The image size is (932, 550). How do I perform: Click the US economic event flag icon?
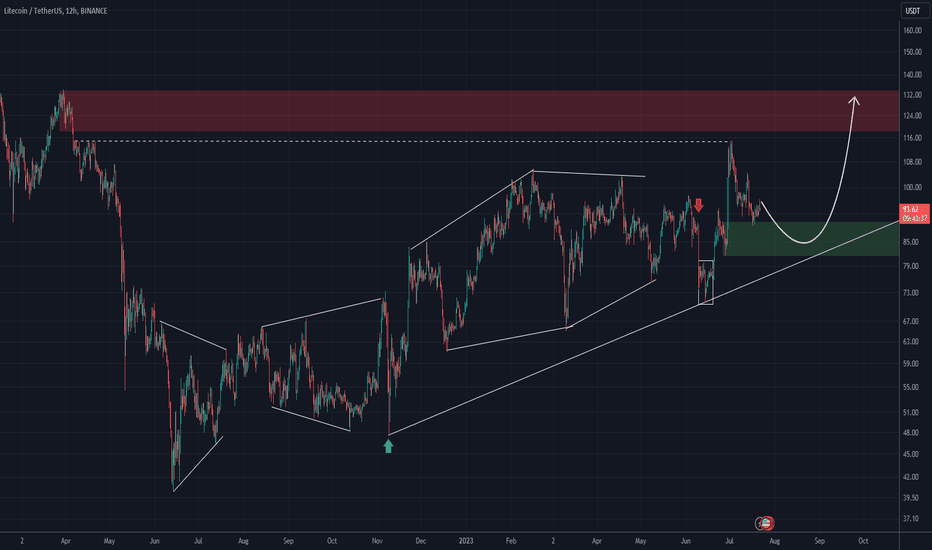(767, 523)
